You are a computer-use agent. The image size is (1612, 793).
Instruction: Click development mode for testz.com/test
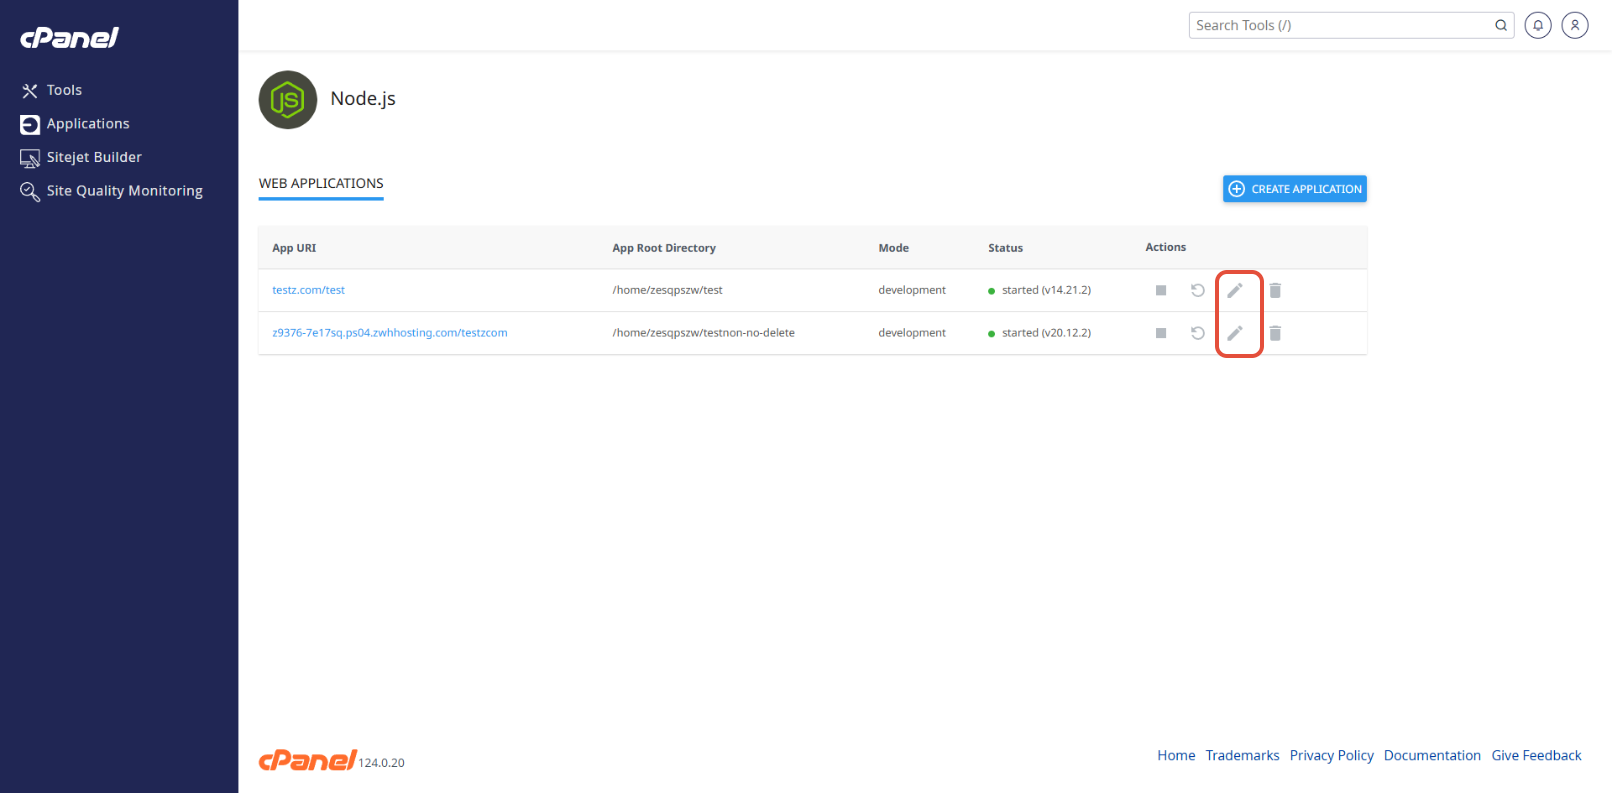tap(912, 290)
